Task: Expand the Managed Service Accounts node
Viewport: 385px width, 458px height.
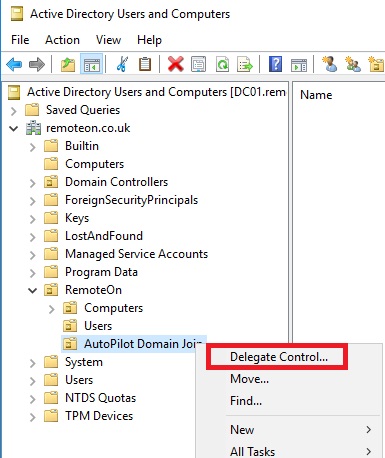Action: 32,255
